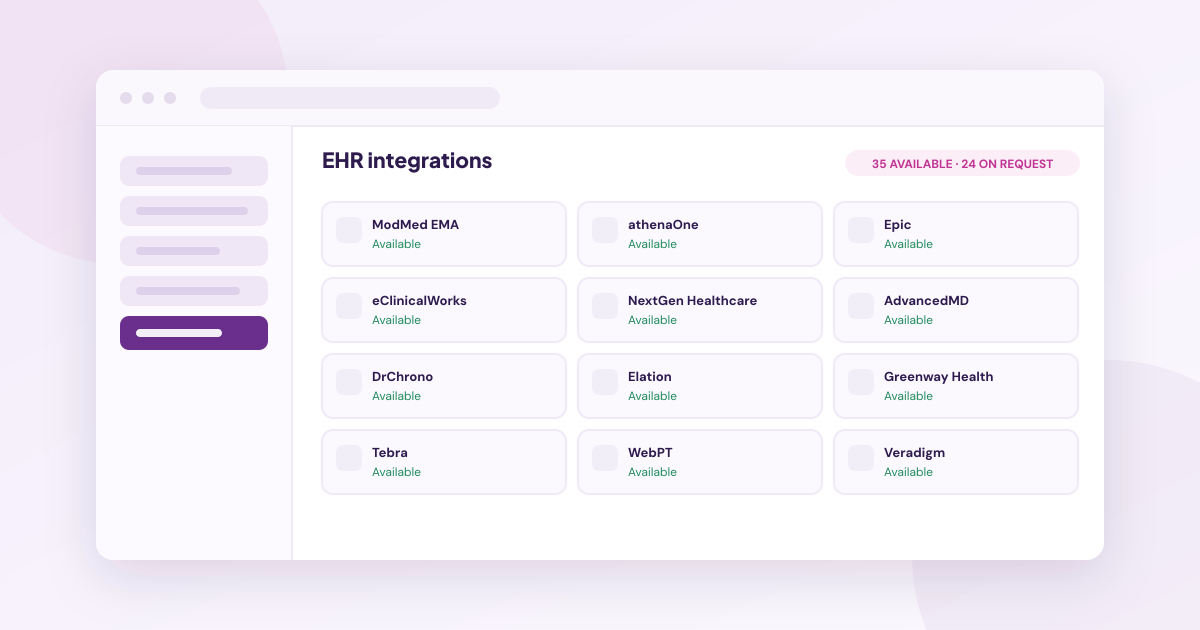Select the highlighted purple sidebar item

point(194,333)
